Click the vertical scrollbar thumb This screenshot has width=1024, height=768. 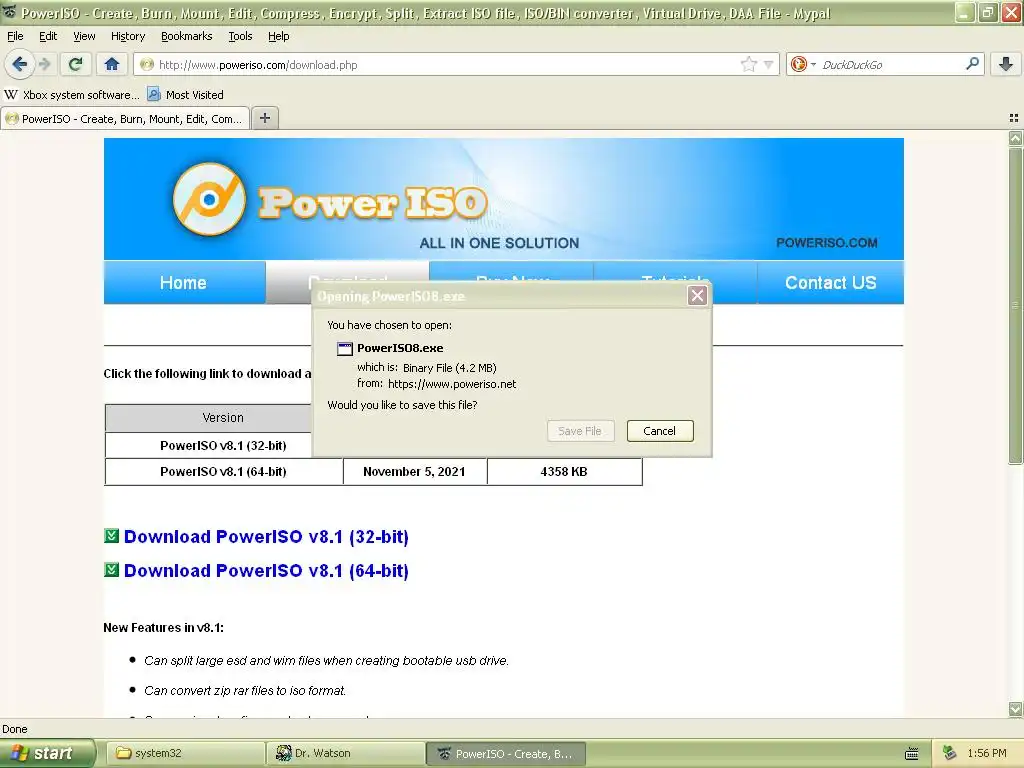tap(1015, 305)
